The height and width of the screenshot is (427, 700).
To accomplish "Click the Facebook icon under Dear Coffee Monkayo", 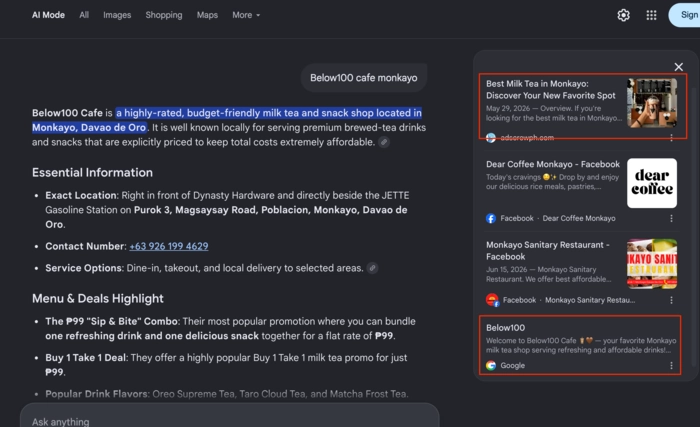I will coord(491,218).
